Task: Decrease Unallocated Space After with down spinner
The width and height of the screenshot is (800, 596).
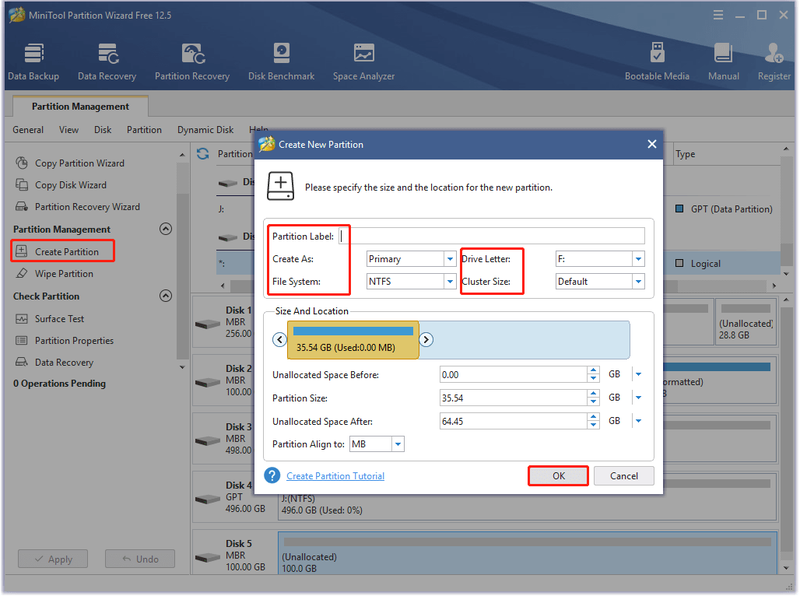Action: click(593, 425)
